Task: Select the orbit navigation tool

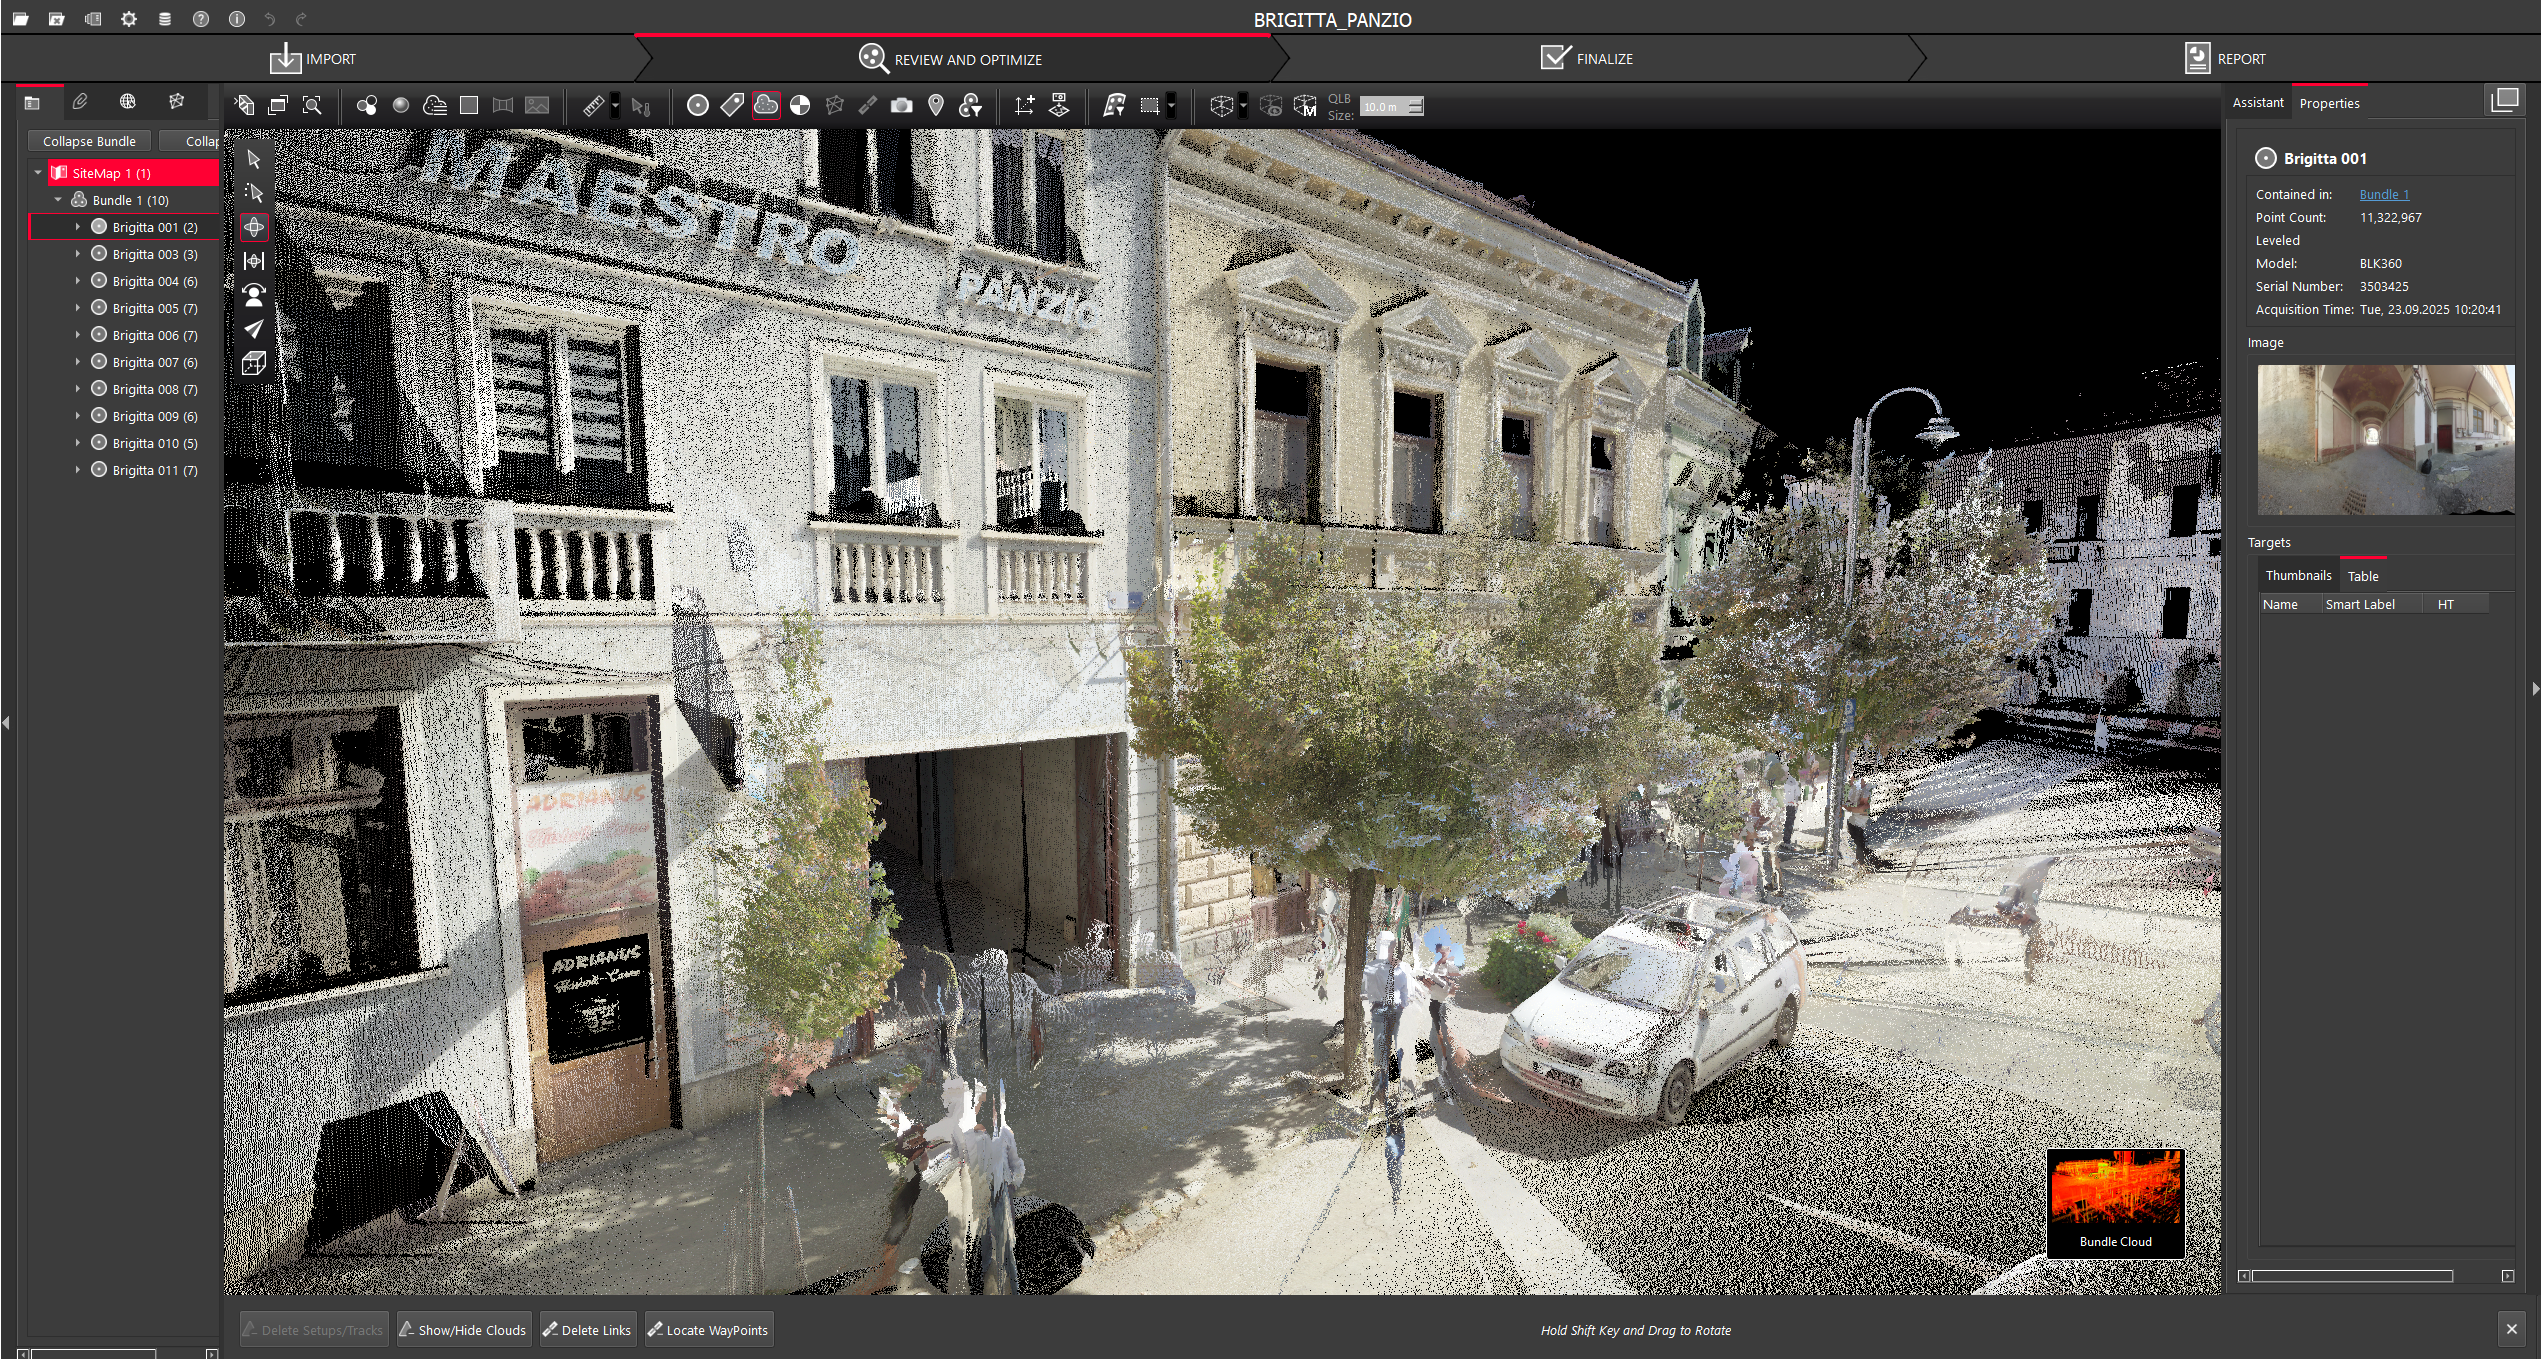Action: point(254,227)
